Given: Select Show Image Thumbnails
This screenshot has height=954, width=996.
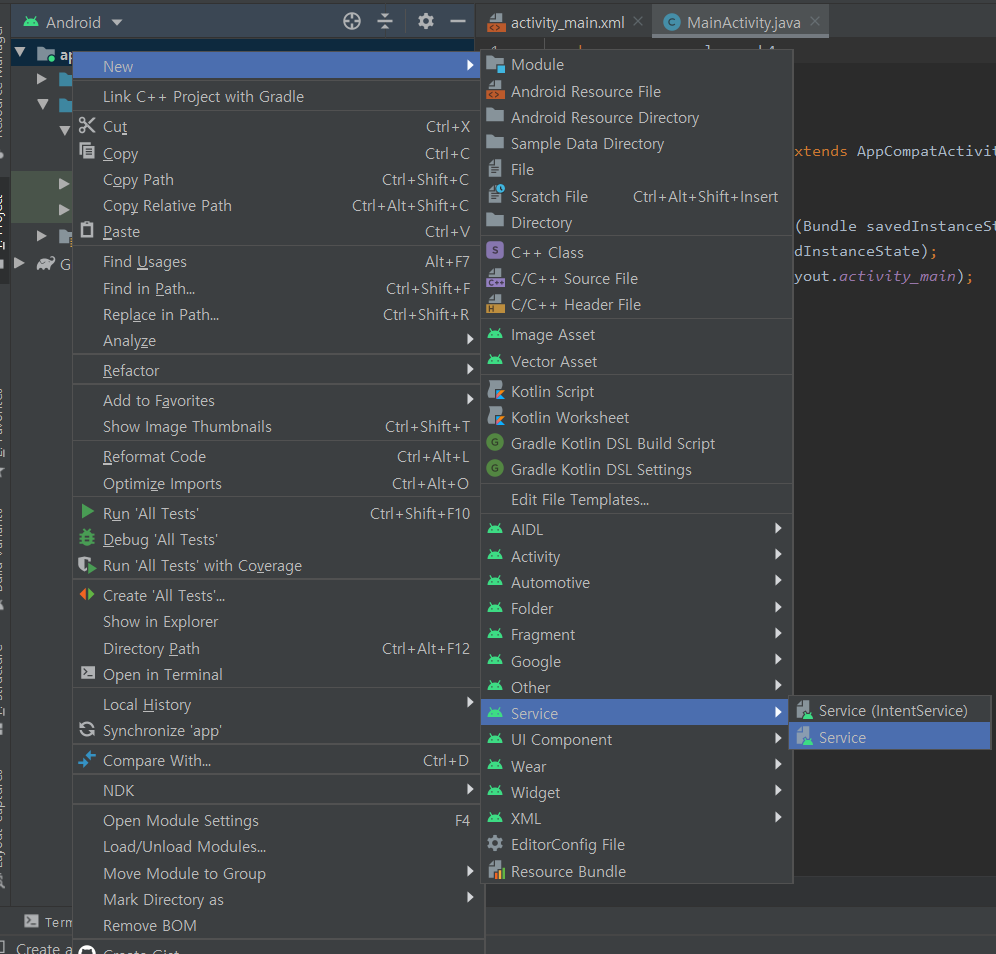Looking at the screenshot, I should point(276,426).
